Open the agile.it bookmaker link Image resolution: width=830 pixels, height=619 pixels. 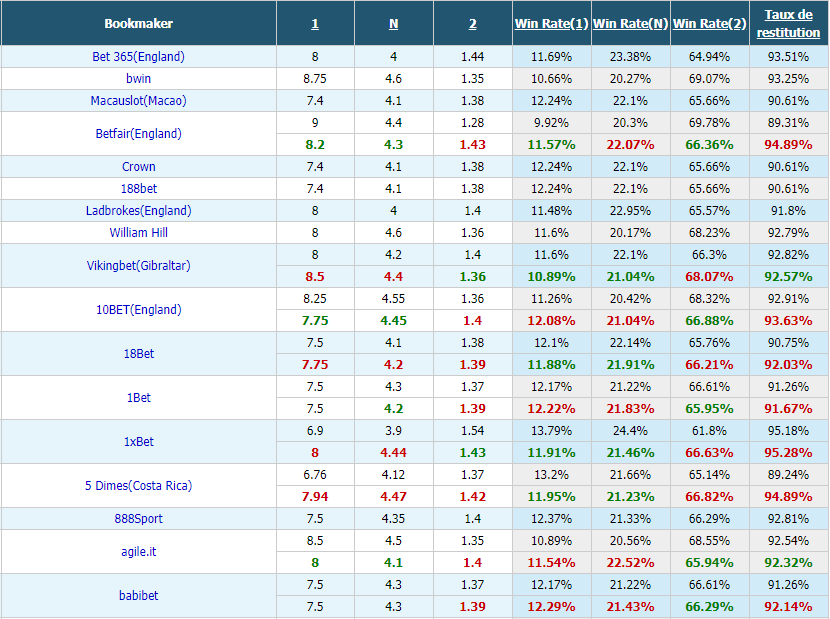[x=139, y=551]
